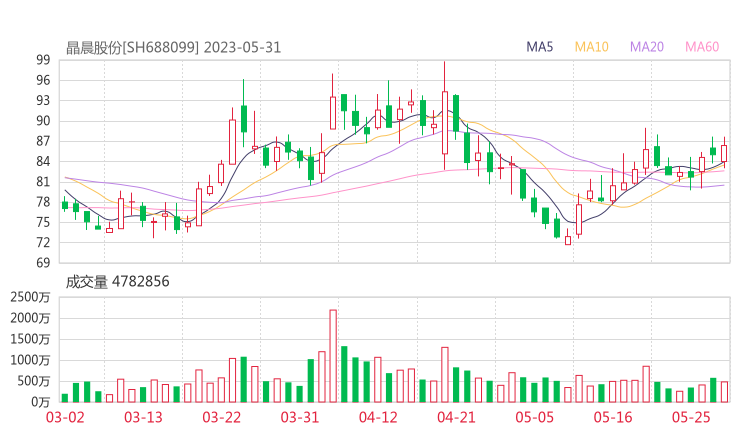Click the last candlestick on the right edge
The image size is (740, 440).
(x=724, y=153)
